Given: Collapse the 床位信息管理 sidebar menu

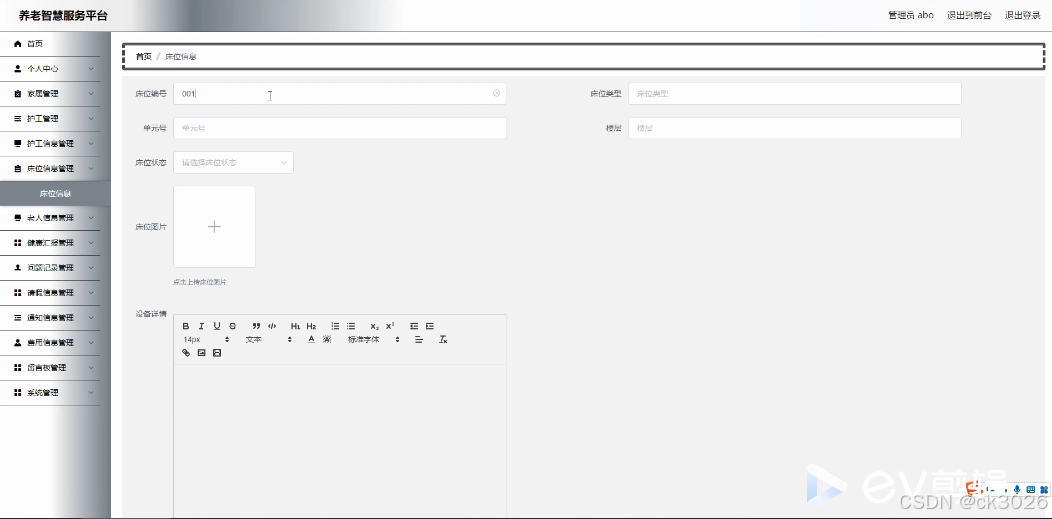Looking at the screenshot, I should (x=50, y=168).
